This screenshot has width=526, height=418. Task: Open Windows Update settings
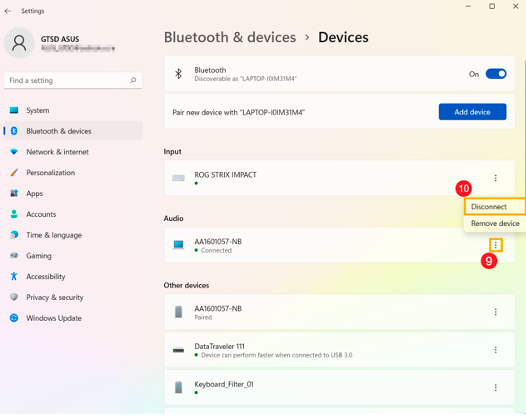(x=73, y=318)
